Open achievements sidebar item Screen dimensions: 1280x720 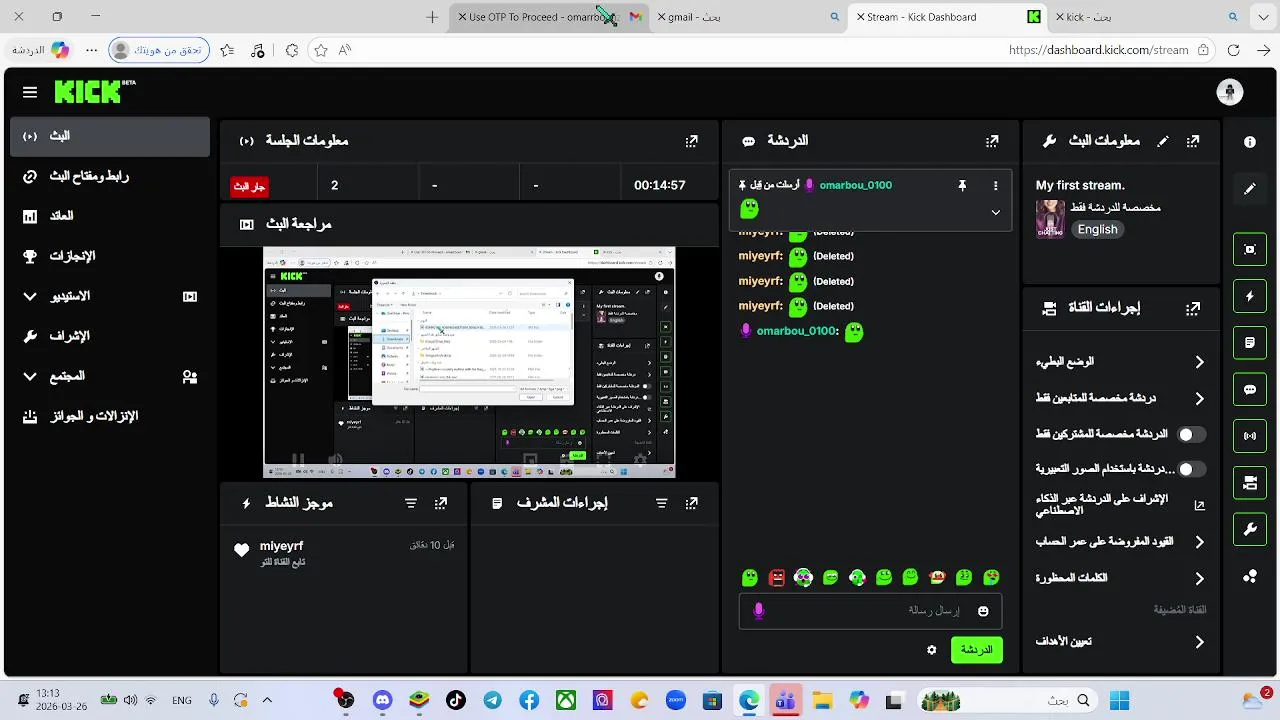tap(110, 257)
